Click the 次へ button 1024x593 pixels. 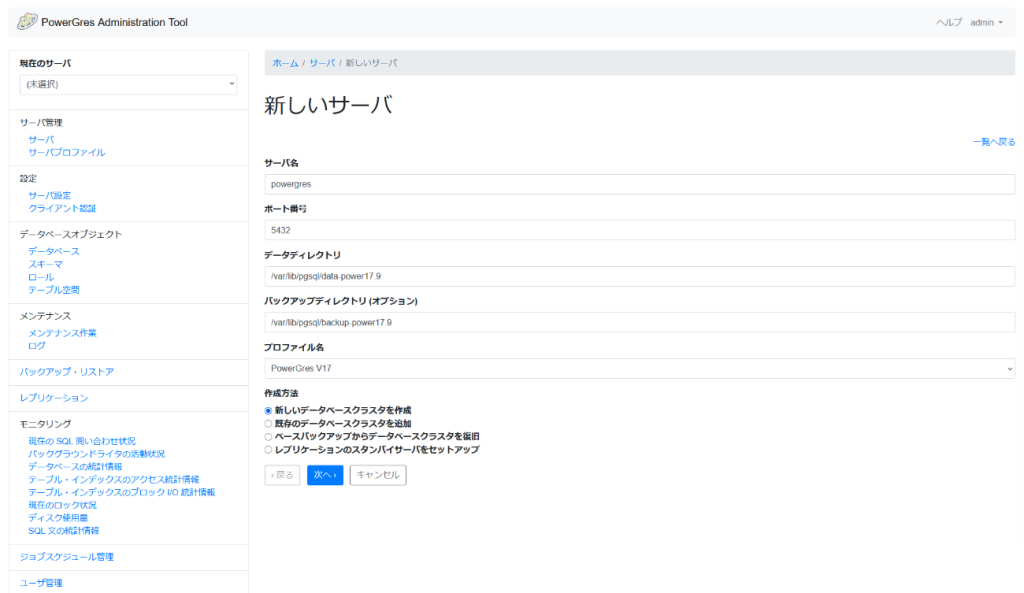(x=325, y=475)
